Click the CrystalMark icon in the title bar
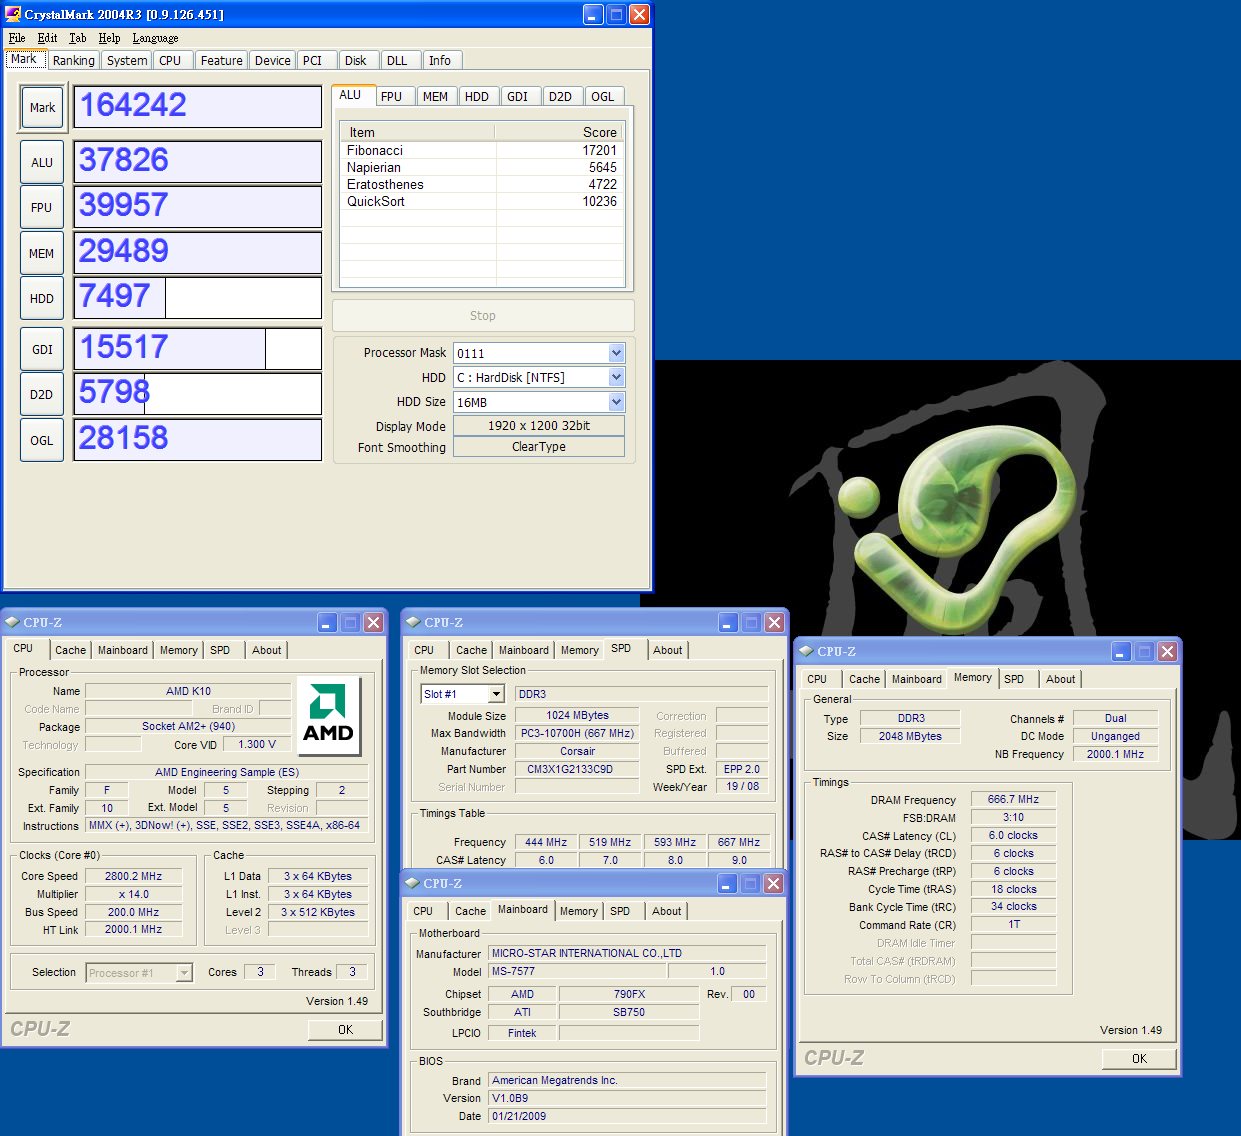The height and width of the screenshot is (1136, 1241). point(13,14)
